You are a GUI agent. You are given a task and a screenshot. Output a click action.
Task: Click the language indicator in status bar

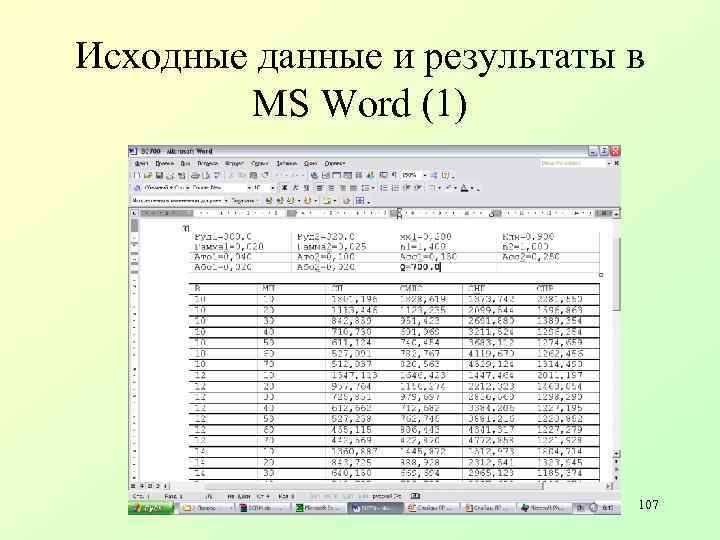pyautogui.click(x=387, y=496)
